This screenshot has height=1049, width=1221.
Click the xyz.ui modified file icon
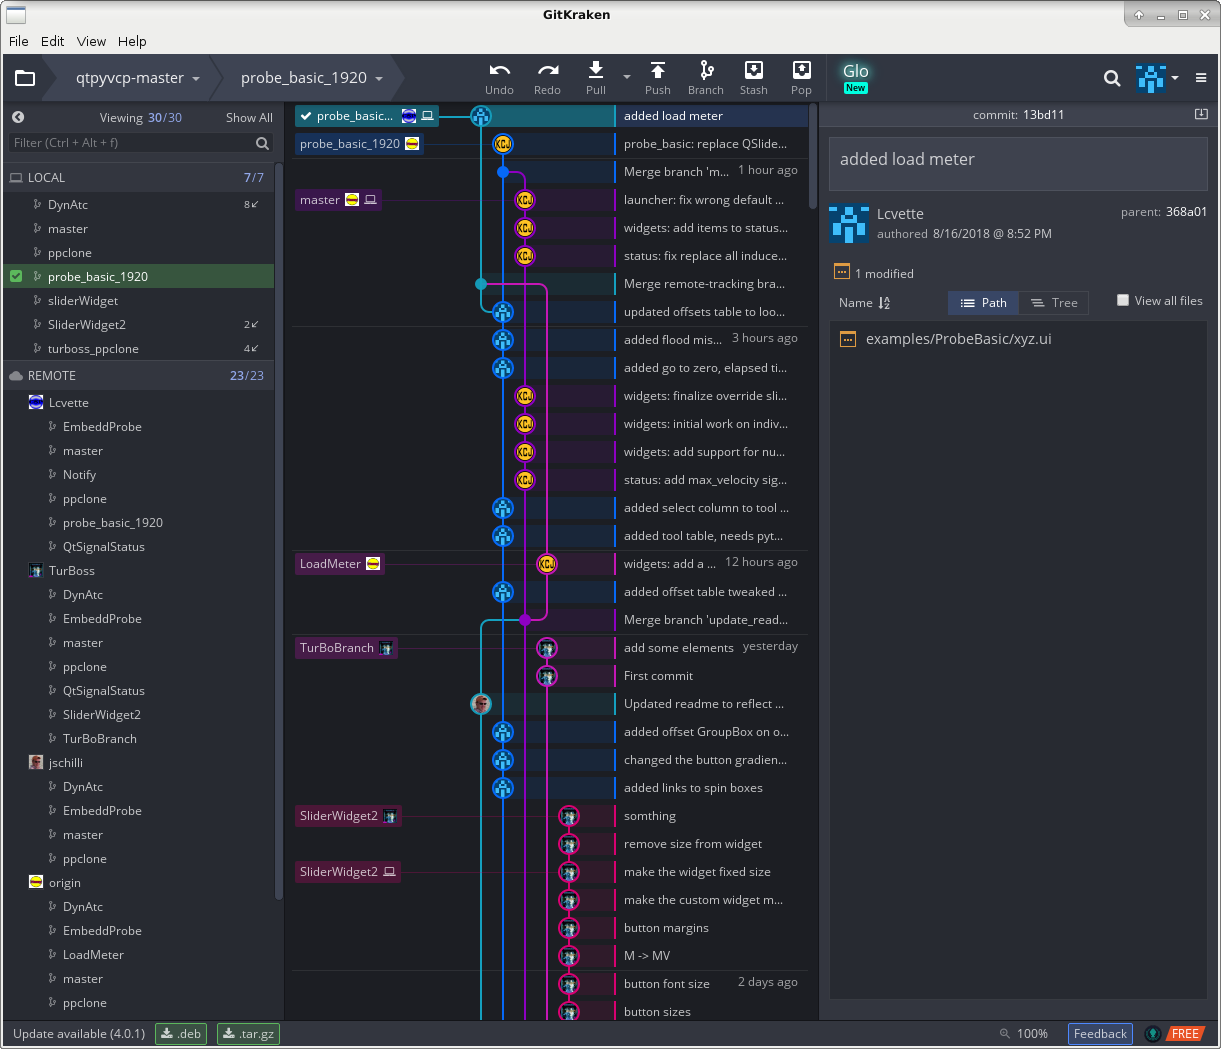pyautogui.click(x=848, y=339)
